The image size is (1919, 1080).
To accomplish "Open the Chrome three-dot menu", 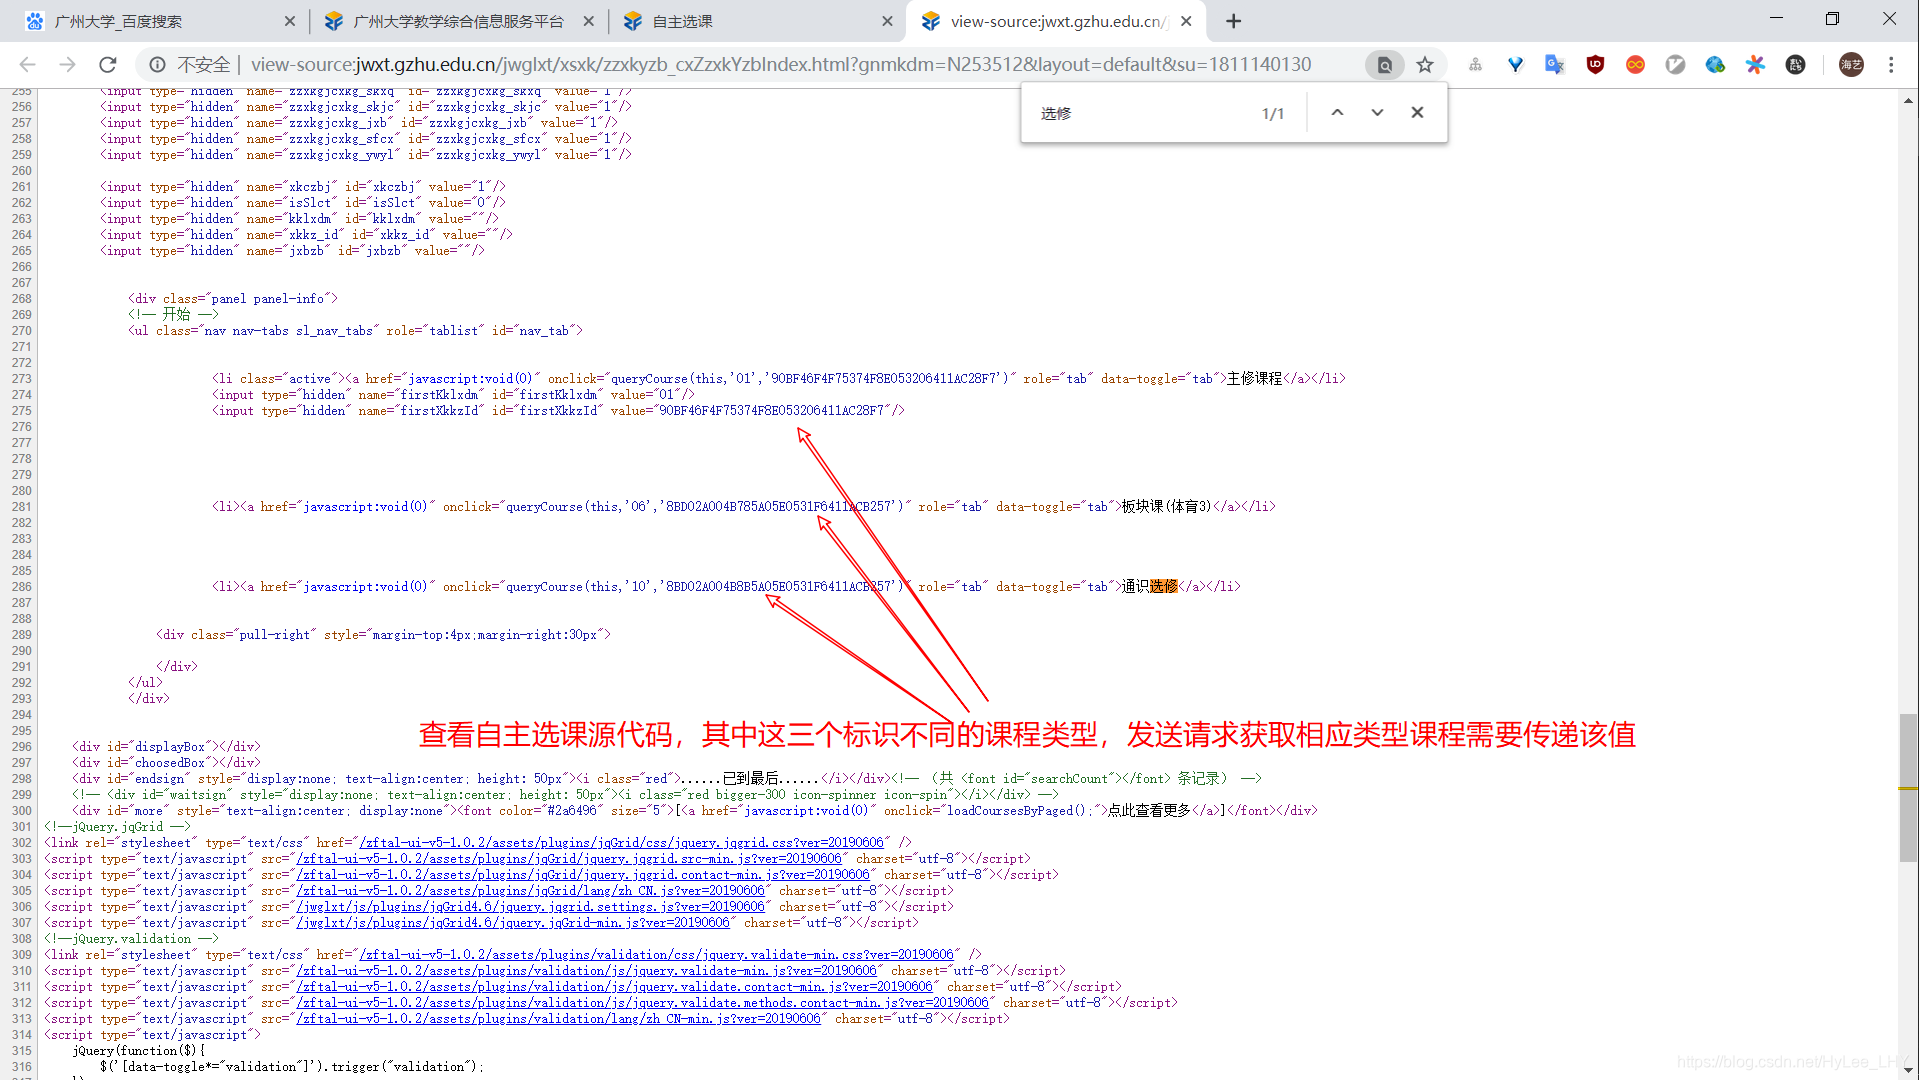I will (1891, 65).
